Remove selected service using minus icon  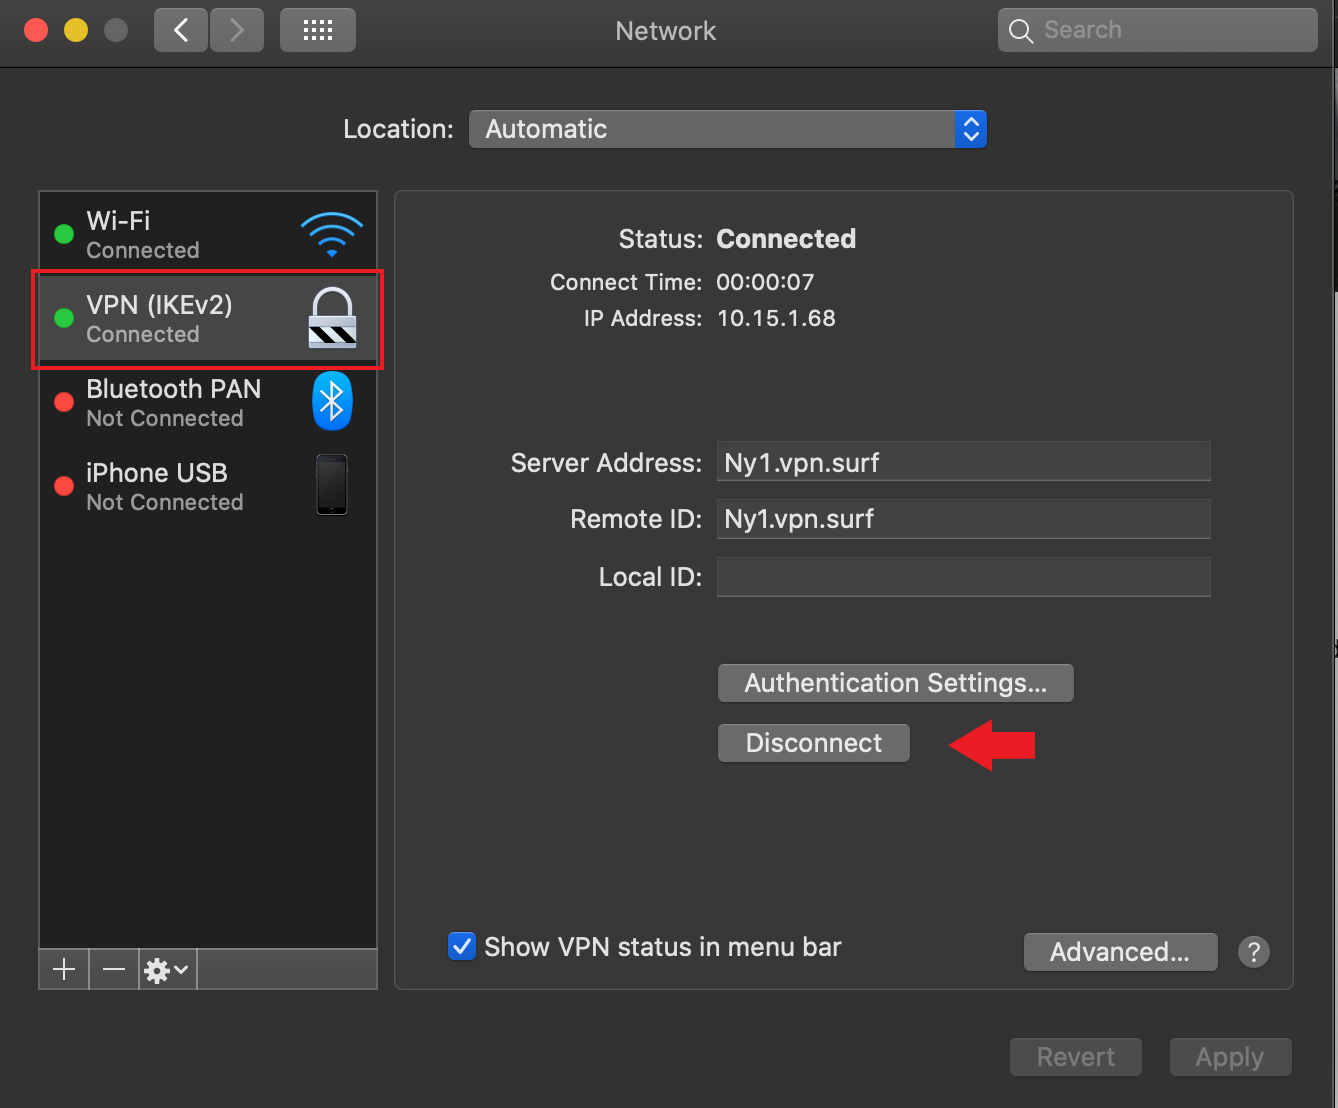[113, 969]
